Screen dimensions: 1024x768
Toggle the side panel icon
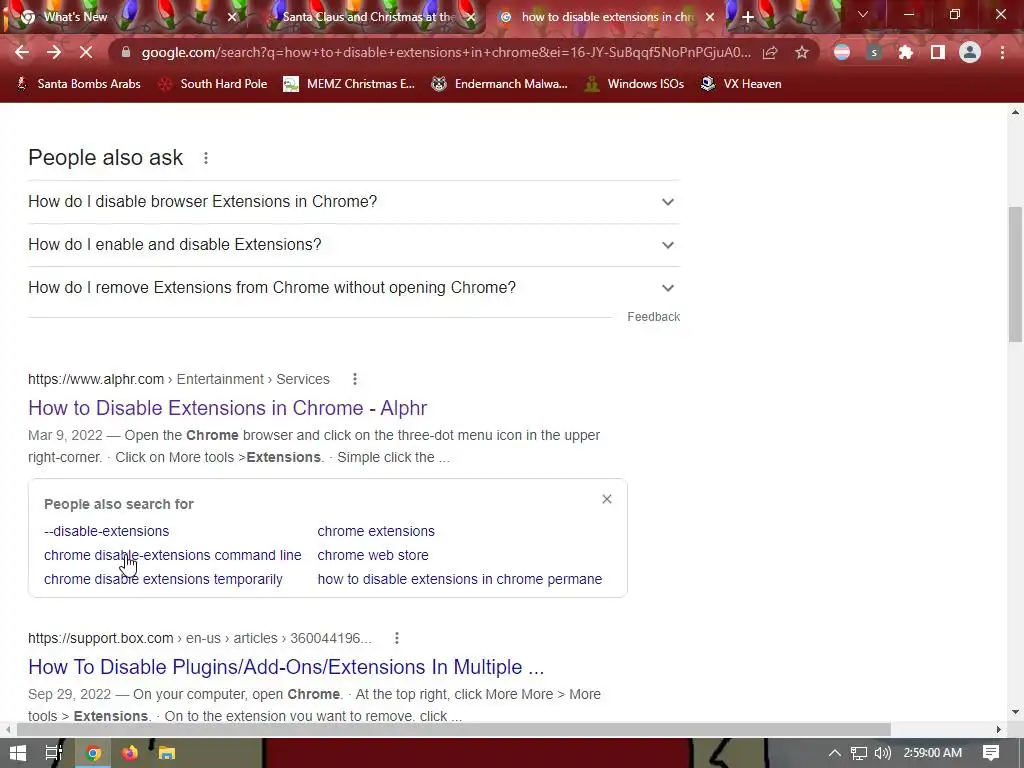938,52
